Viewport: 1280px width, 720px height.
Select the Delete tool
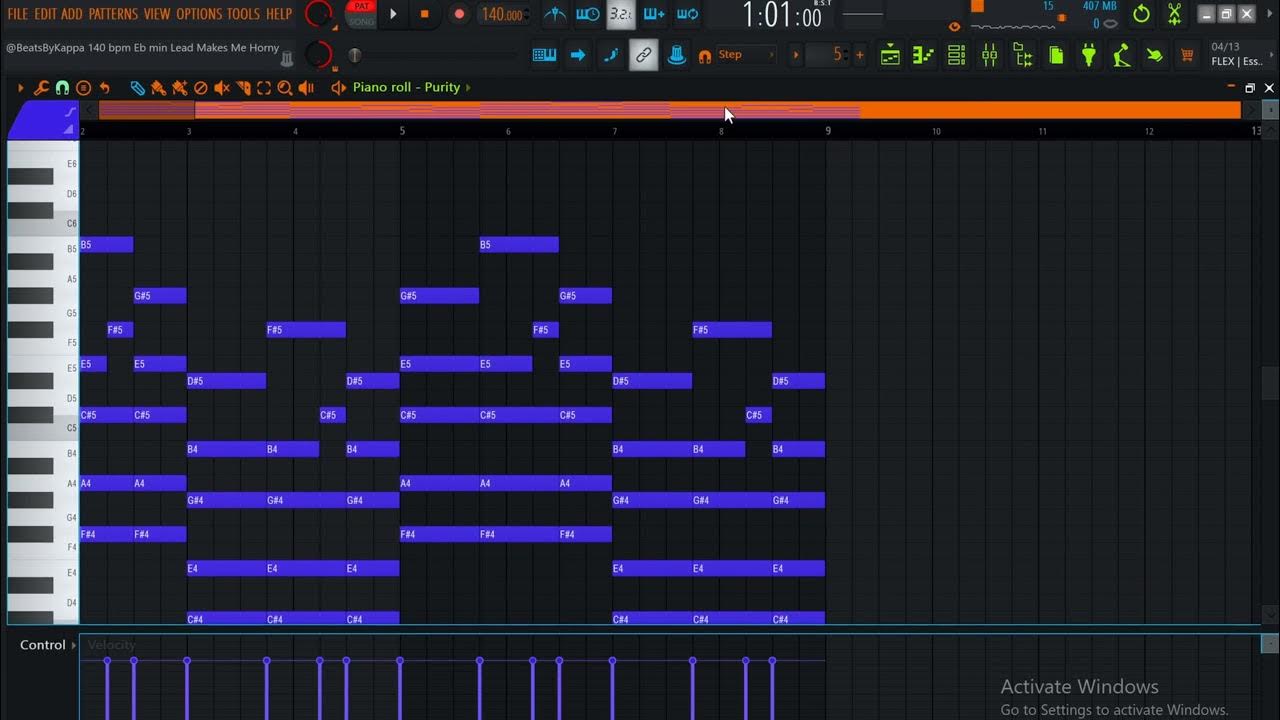click(201, 88)
